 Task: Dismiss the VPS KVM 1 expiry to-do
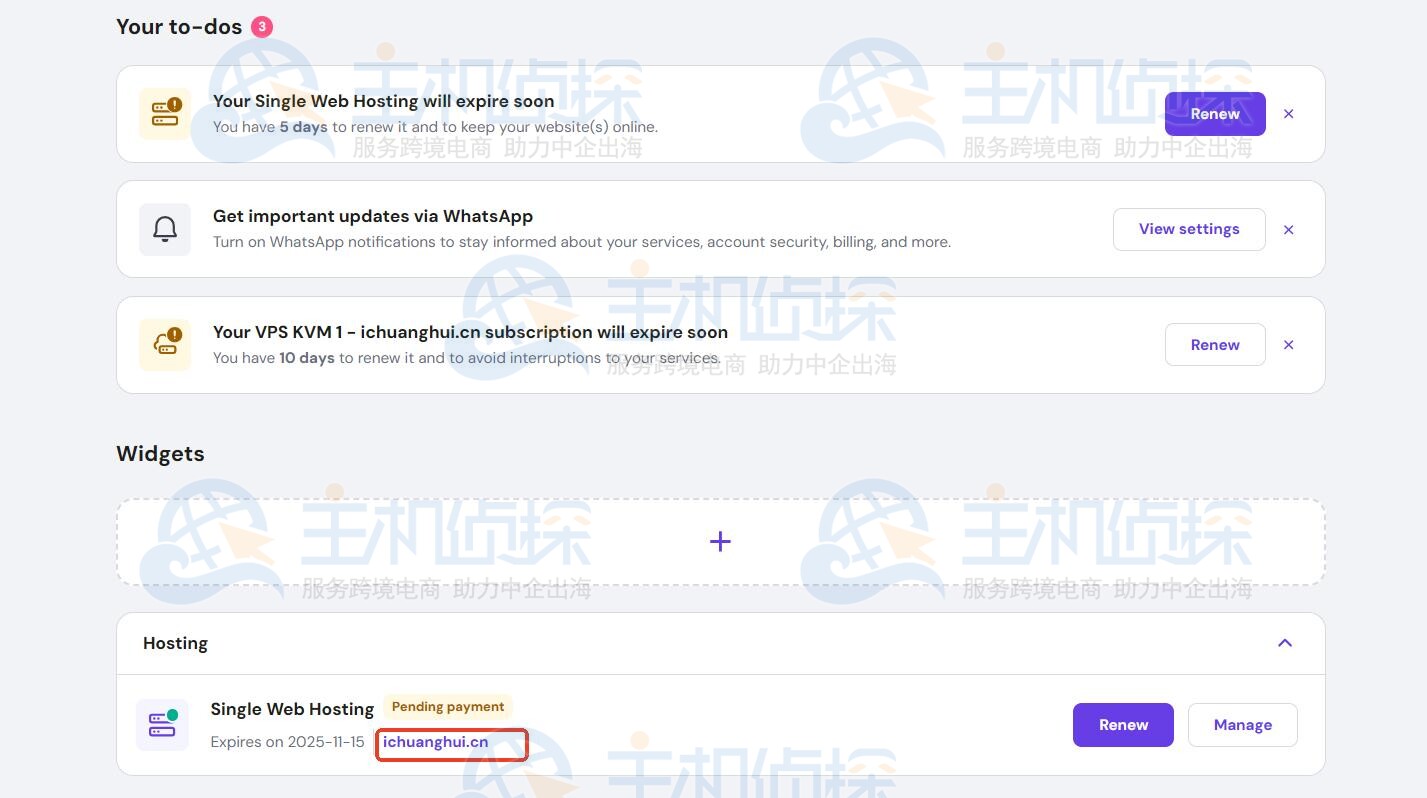pos(1289,345)
